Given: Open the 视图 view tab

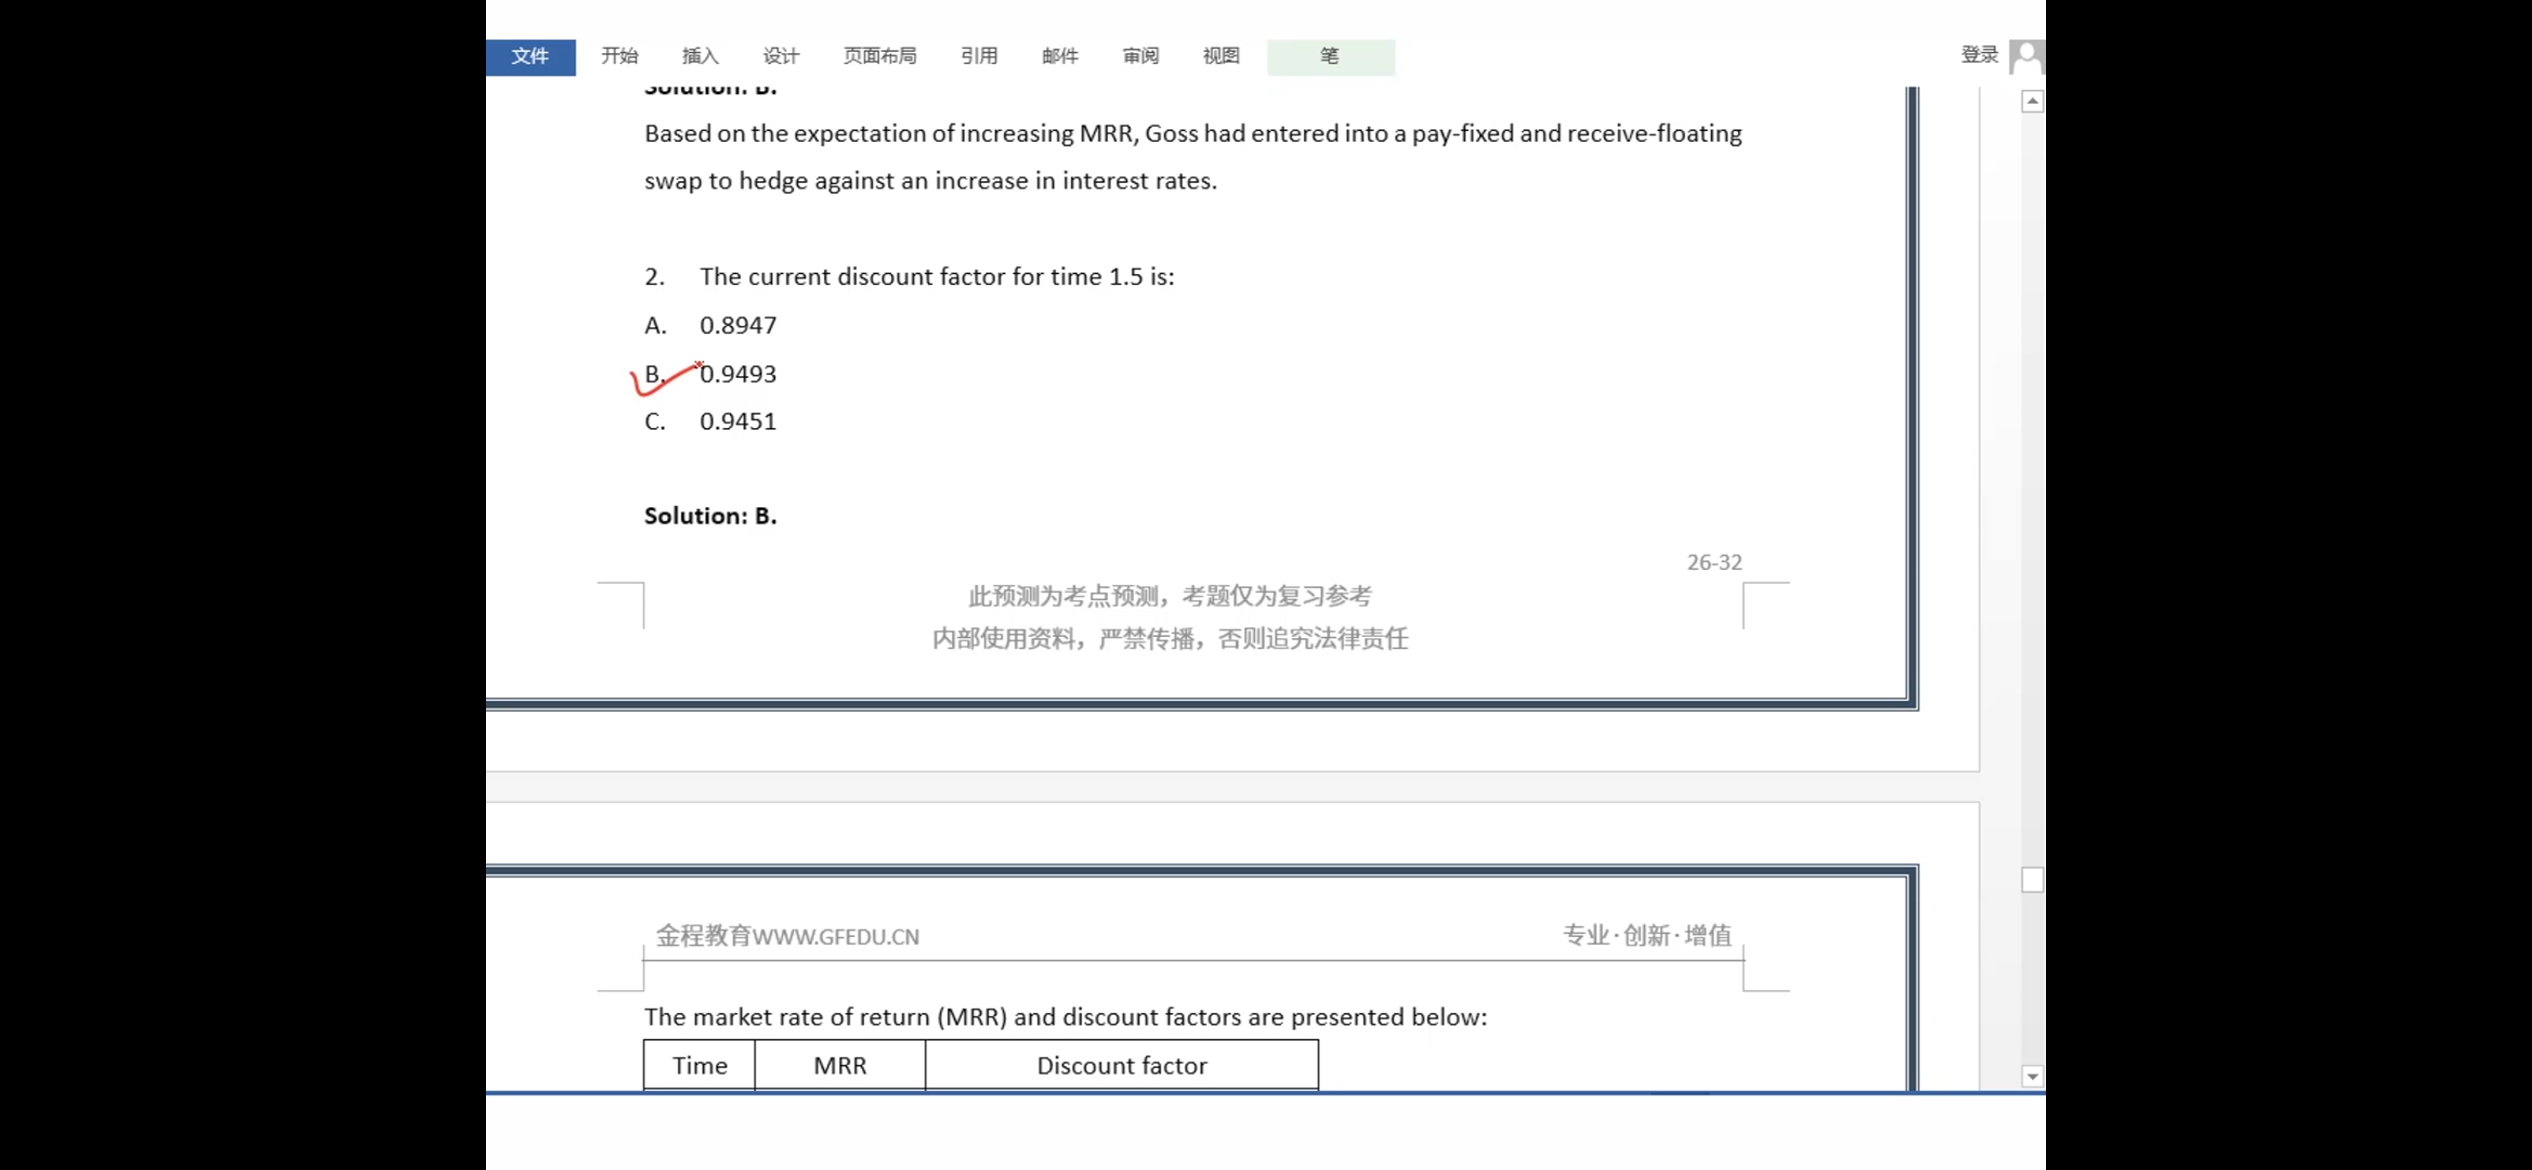Looking at the screenshot, I should click(x=1221, y=56).
